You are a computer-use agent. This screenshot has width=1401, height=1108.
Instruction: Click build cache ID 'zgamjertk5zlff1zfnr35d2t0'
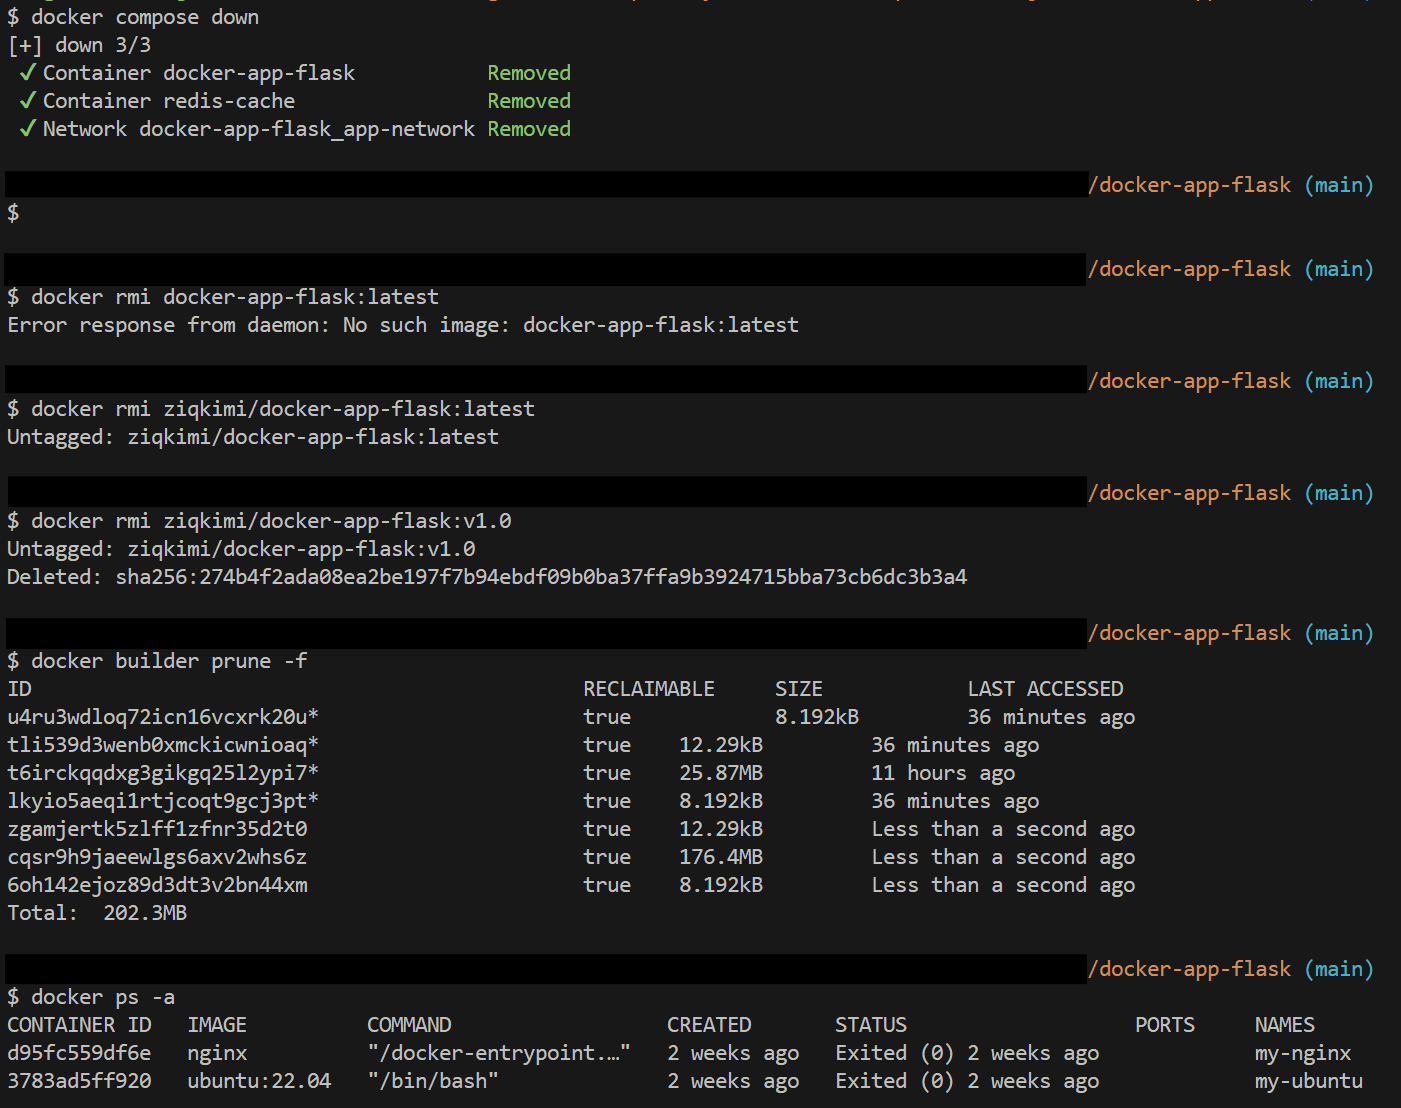tap(157, 829)
